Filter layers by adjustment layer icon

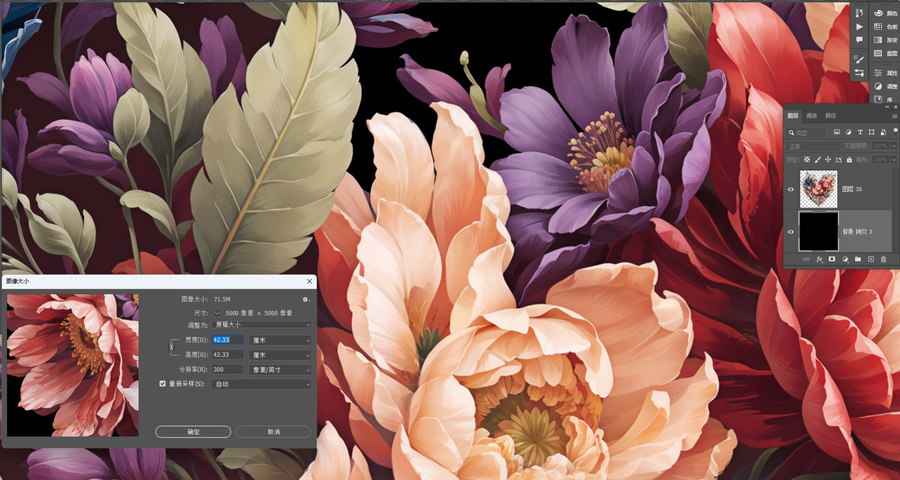point(848,132)
